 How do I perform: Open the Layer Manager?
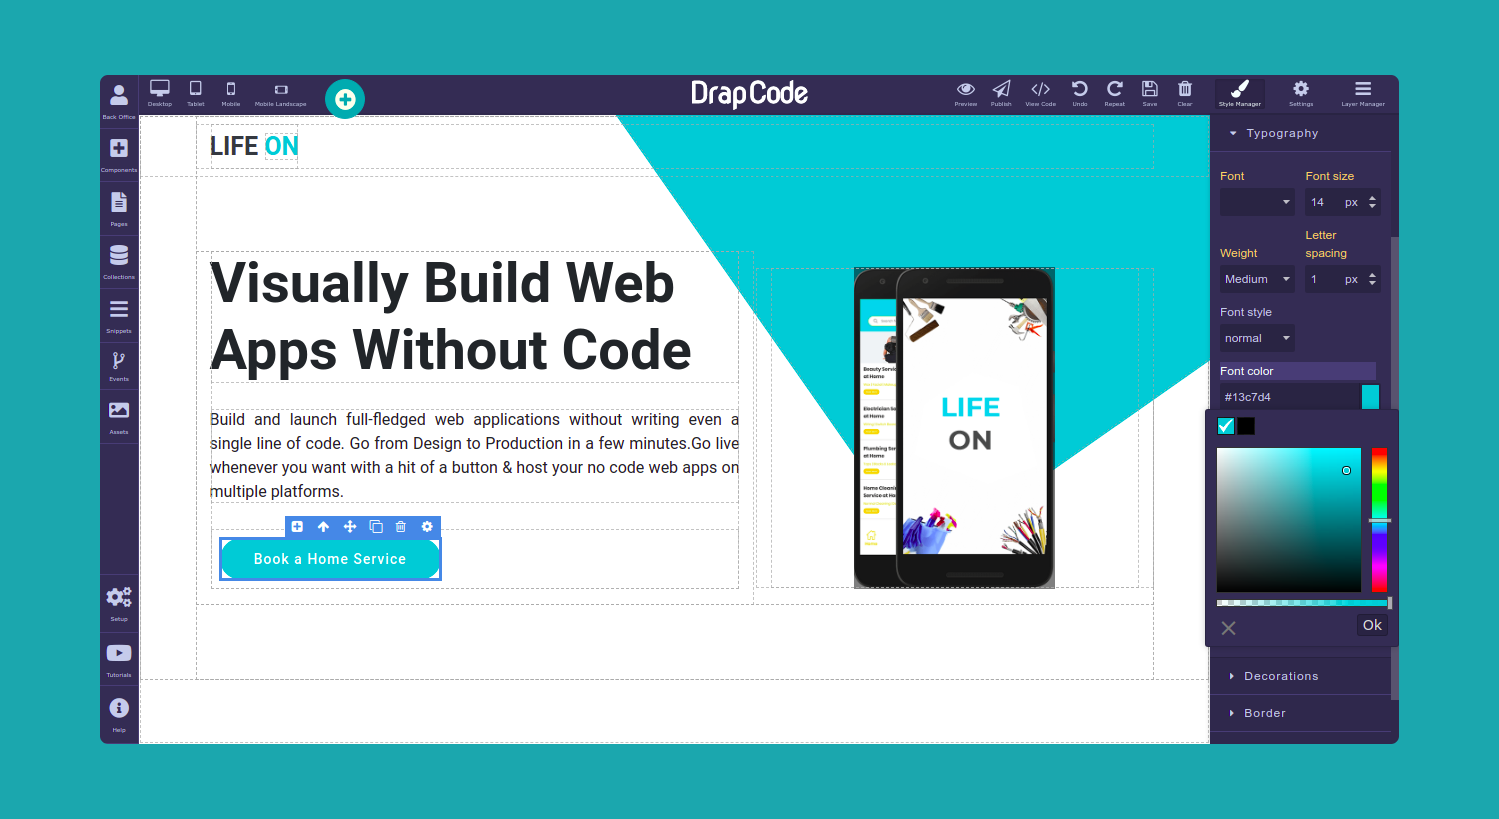tap(1363, 94)
